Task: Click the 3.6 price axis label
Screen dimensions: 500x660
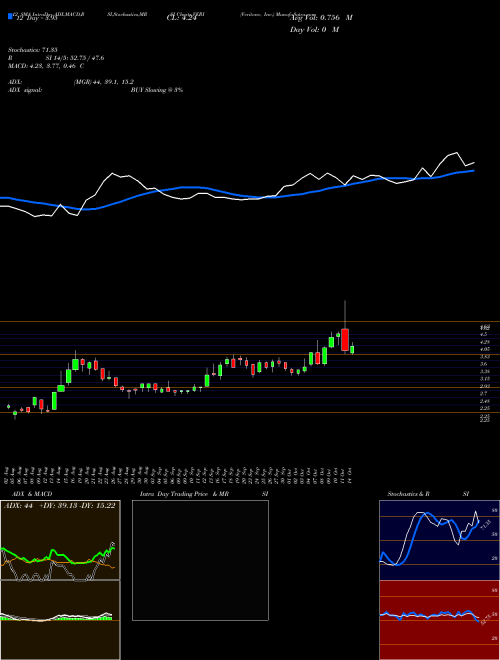Action: tap(484, 364)
